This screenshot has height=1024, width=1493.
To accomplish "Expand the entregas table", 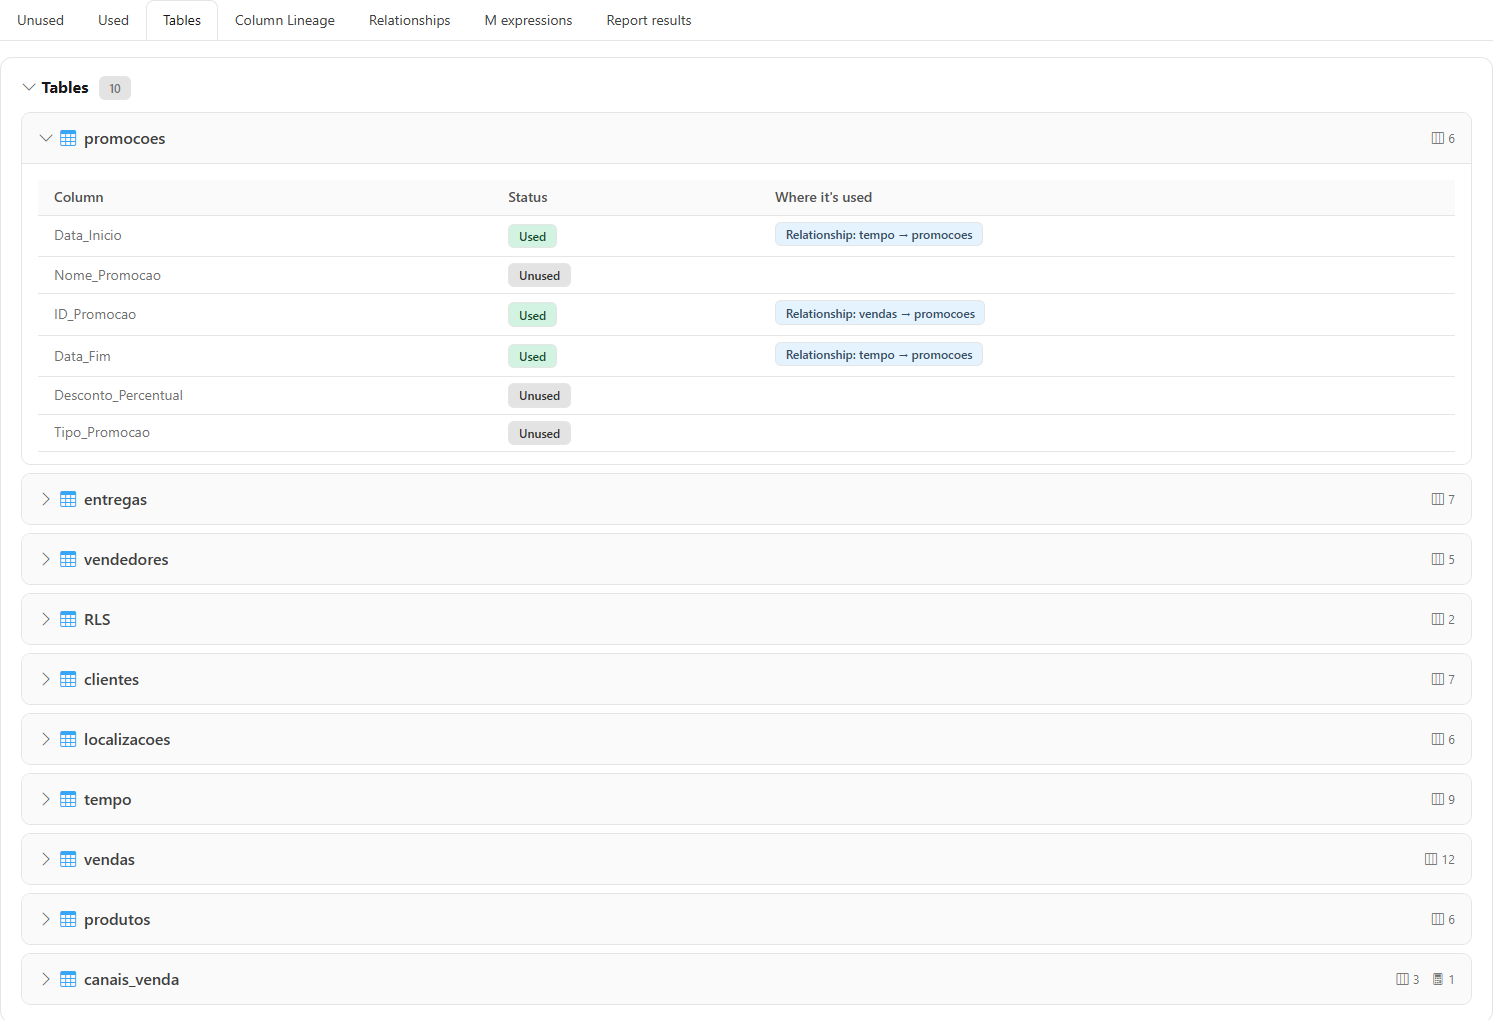I will 46,499.
